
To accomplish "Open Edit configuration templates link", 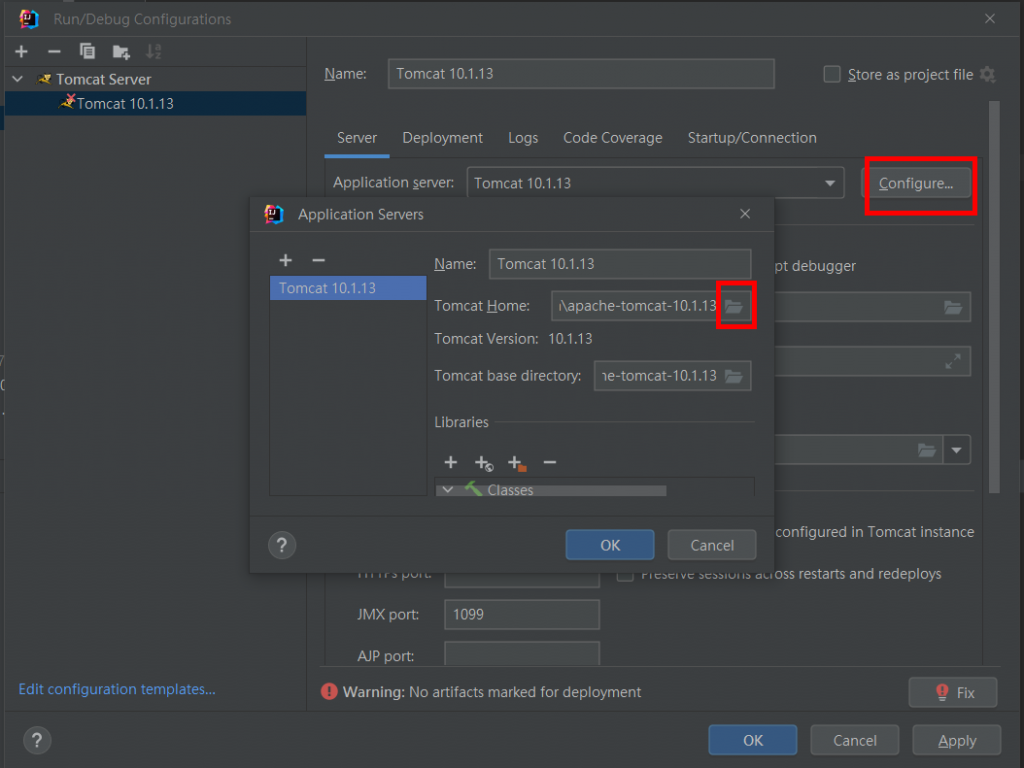I will tap(117, 689).
